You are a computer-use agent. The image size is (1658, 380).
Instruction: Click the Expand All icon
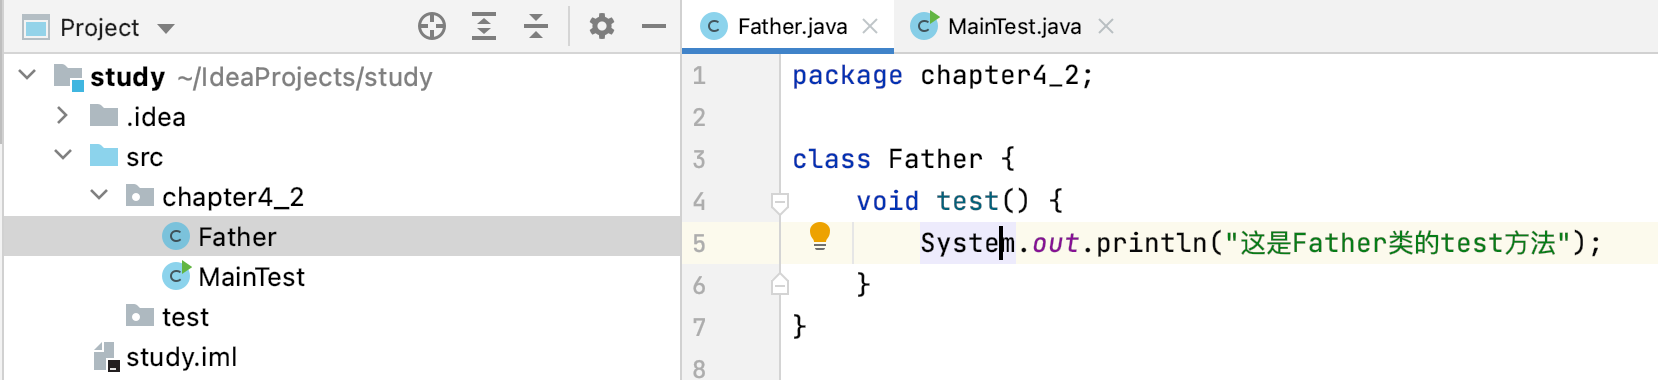click(x=484, y=26)
